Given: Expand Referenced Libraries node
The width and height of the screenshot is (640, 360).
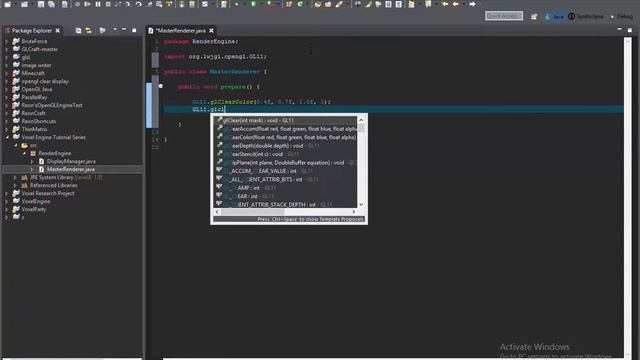Looking at the screenshot, I should pos(15,185).
